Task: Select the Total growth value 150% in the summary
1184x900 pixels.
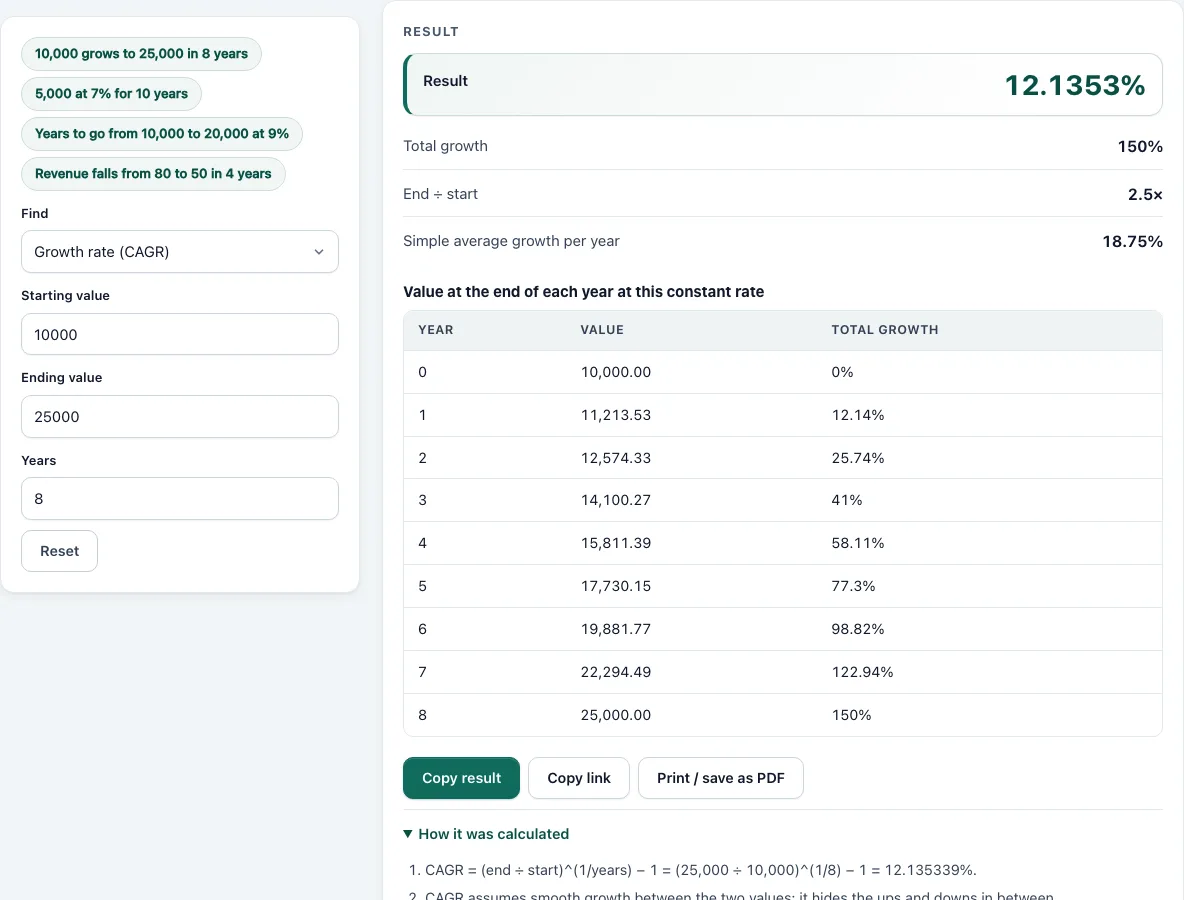Action: pos(1140,146)
